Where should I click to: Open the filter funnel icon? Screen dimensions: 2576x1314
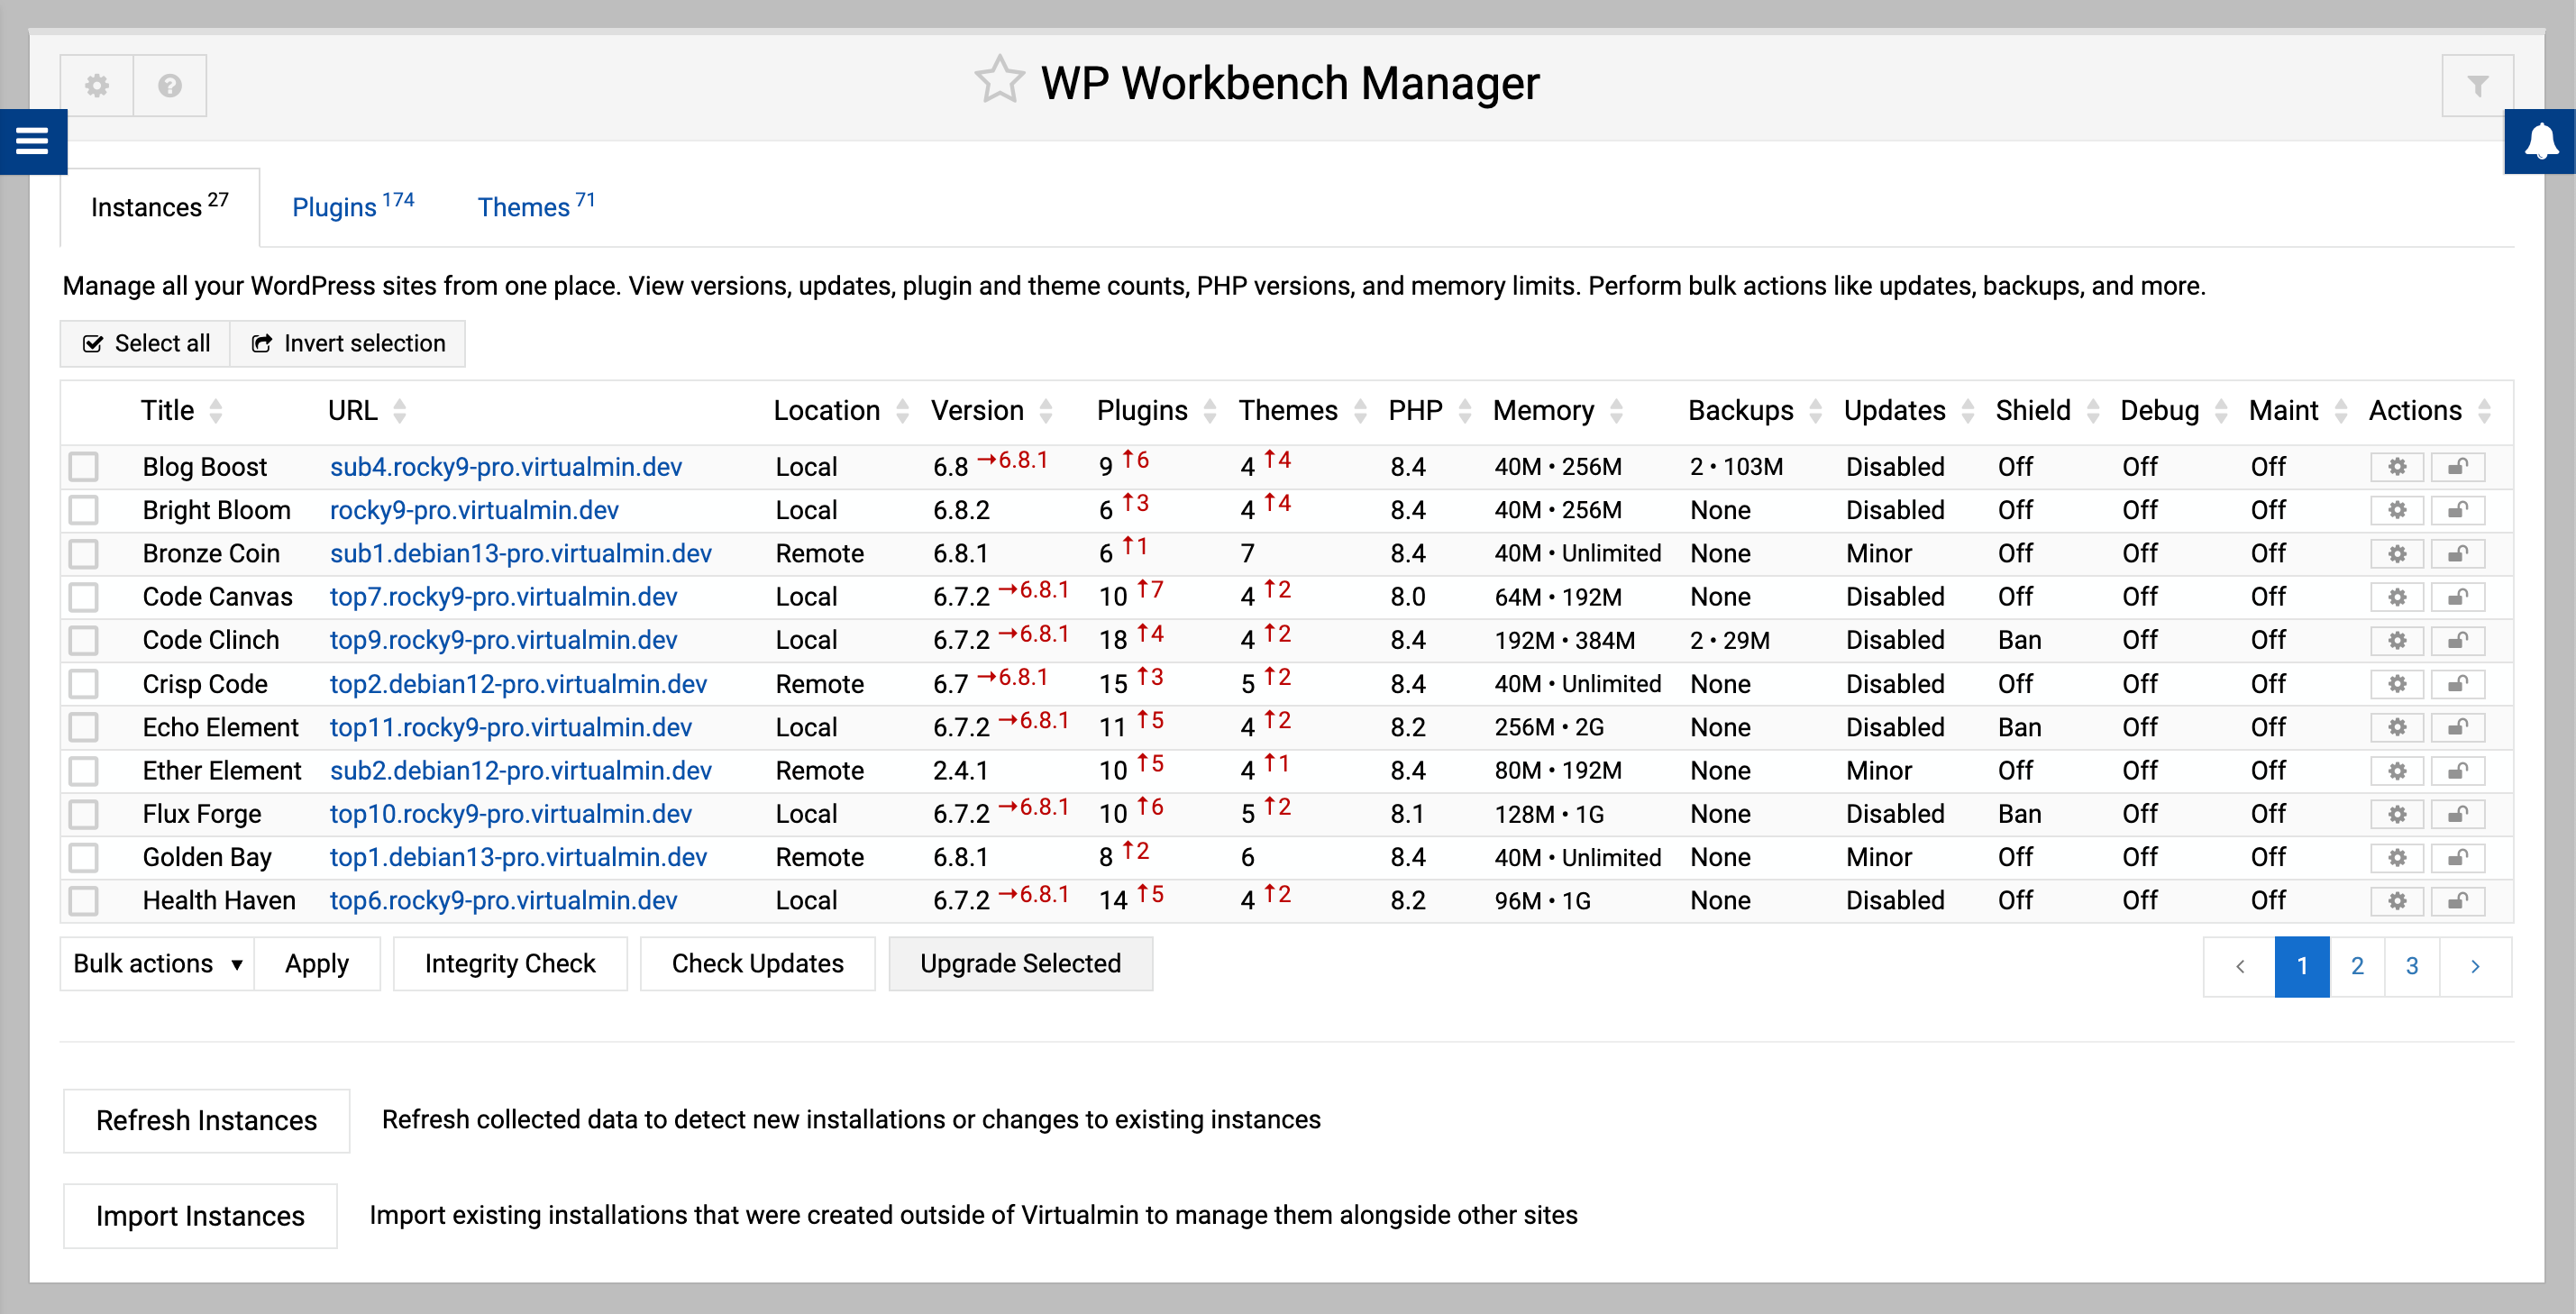click(2477, 85)
